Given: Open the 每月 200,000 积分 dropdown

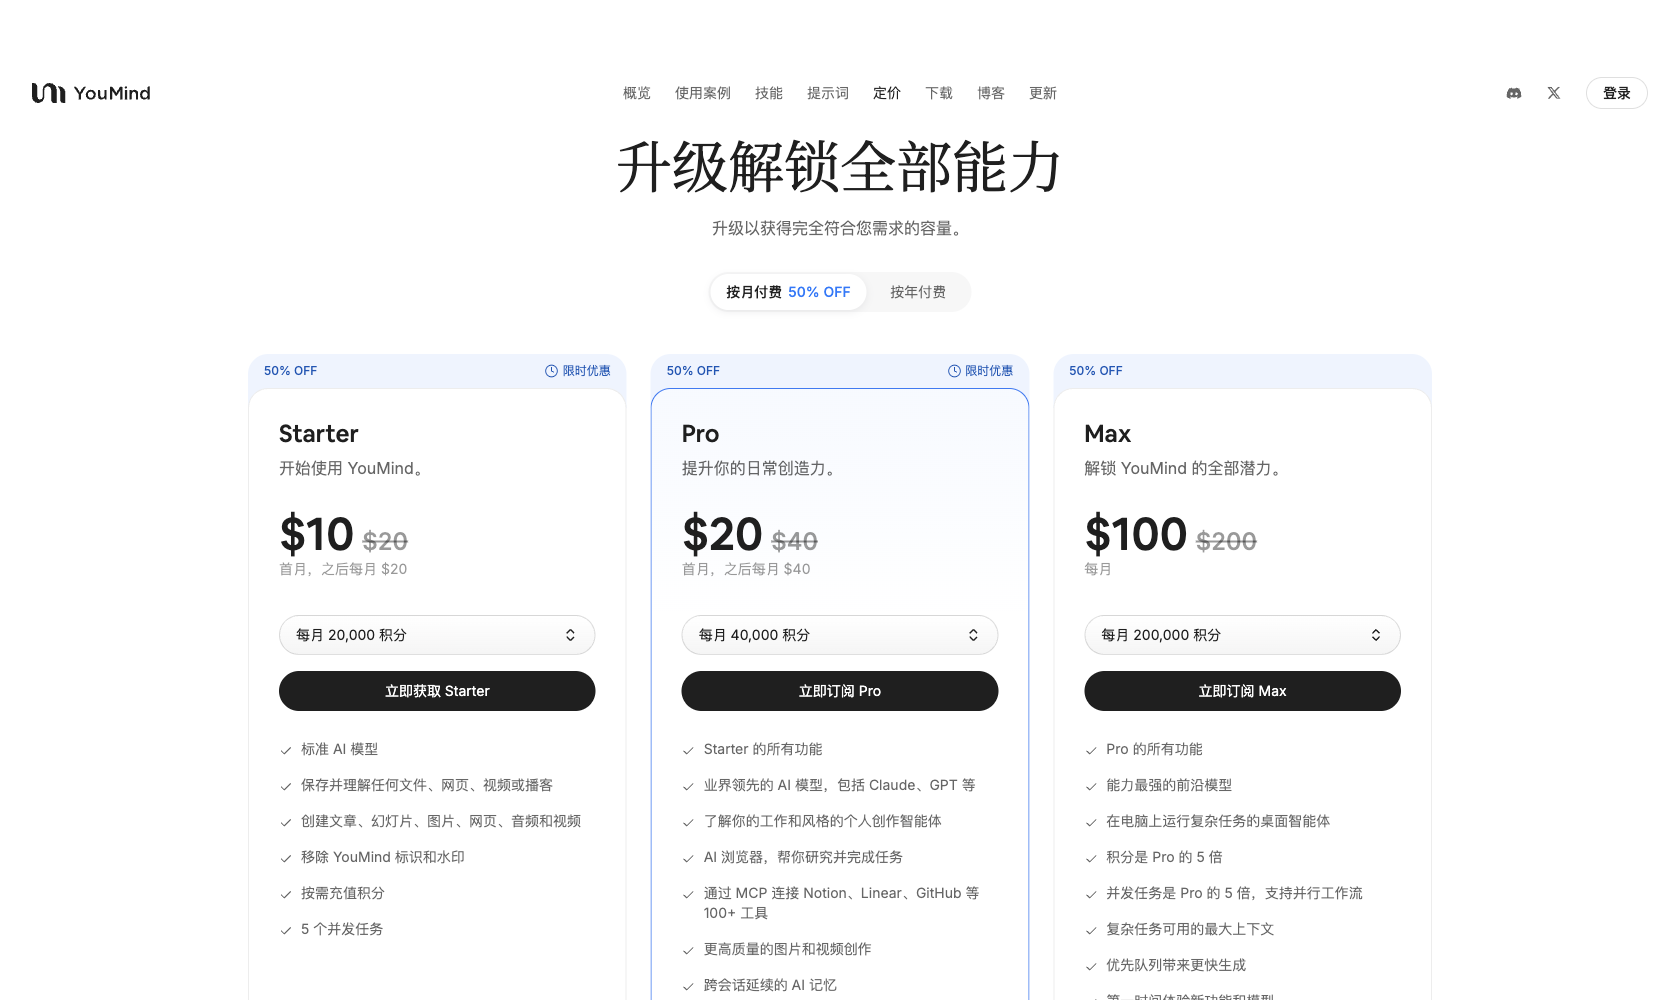Looking at the screenshot, I should pos(1242,635).
